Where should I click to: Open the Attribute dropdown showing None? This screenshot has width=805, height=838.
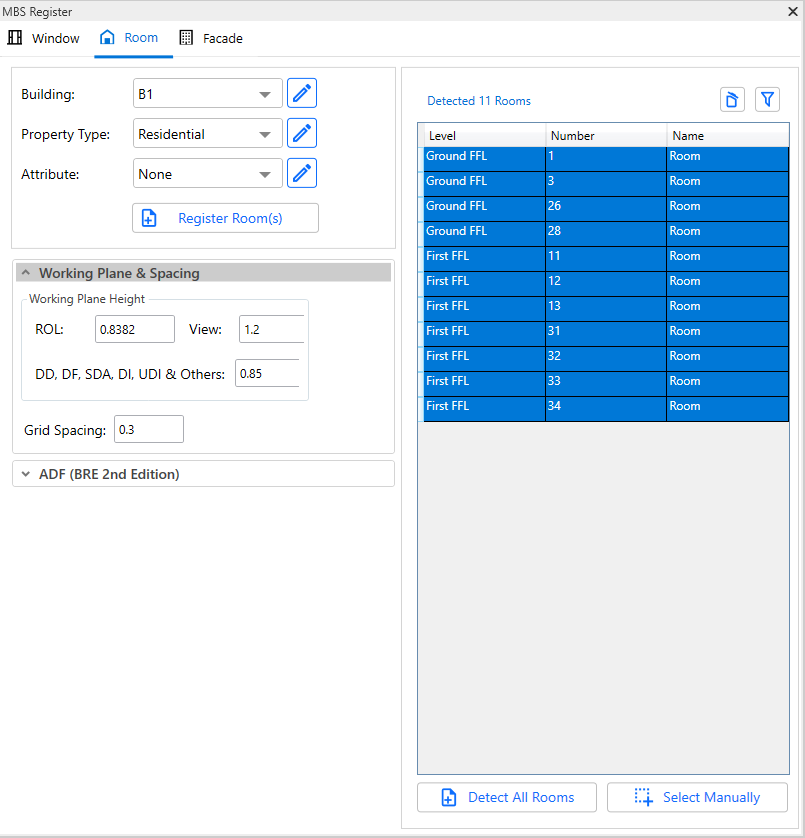click(207, 173)
